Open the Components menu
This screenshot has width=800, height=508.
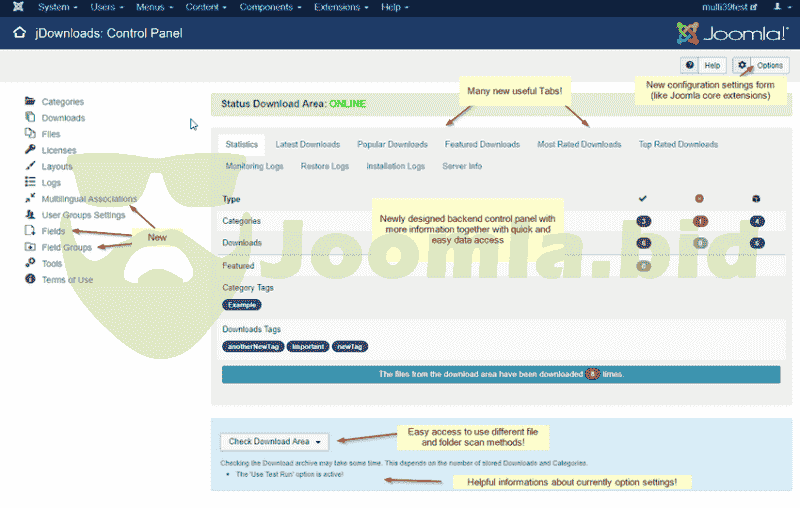click(x=269, y=7)
